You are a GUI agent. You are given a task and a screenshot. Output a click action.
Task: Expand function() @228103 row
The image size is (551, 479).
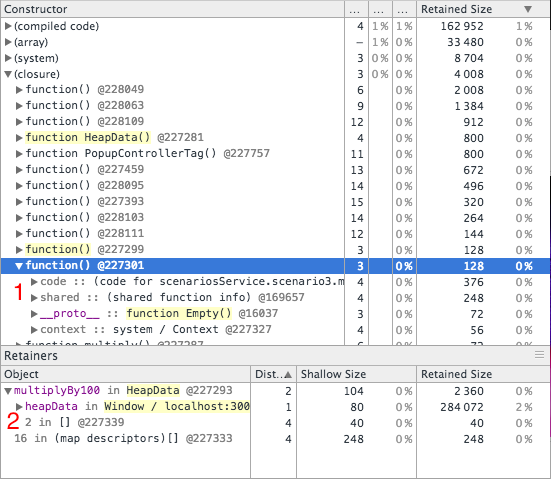tap(19, 218)
